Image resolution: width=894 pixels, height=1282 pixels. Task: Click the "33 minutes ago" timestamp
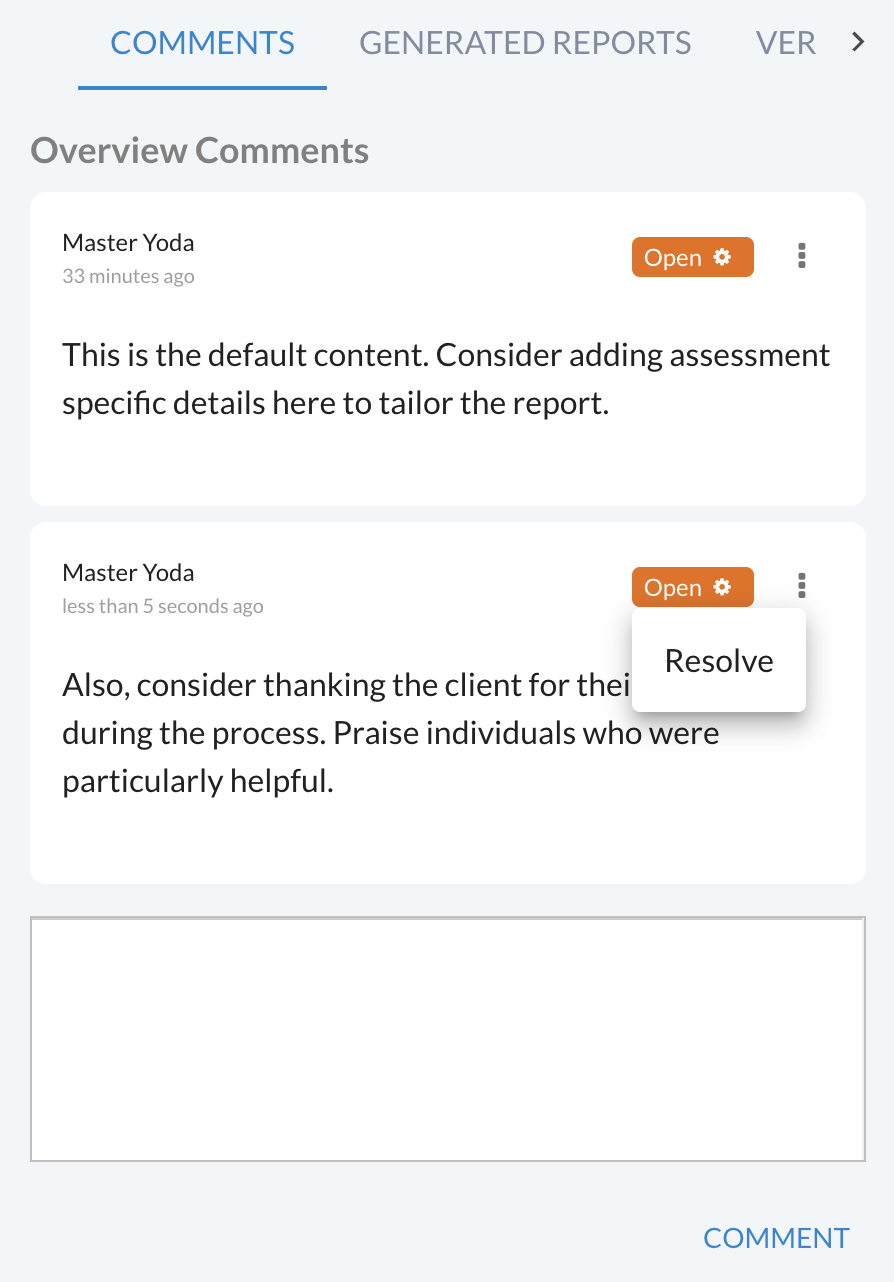pos(128,276)
